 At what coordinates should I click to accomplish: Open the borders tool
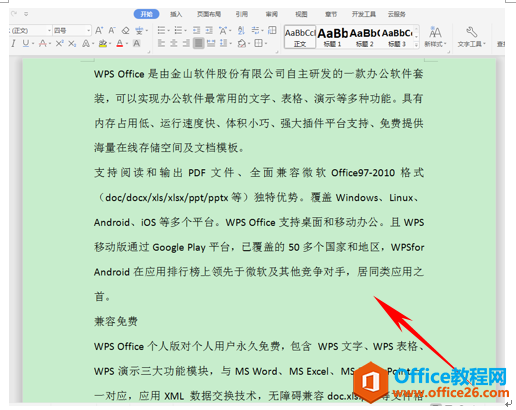(x=258, y=43)
